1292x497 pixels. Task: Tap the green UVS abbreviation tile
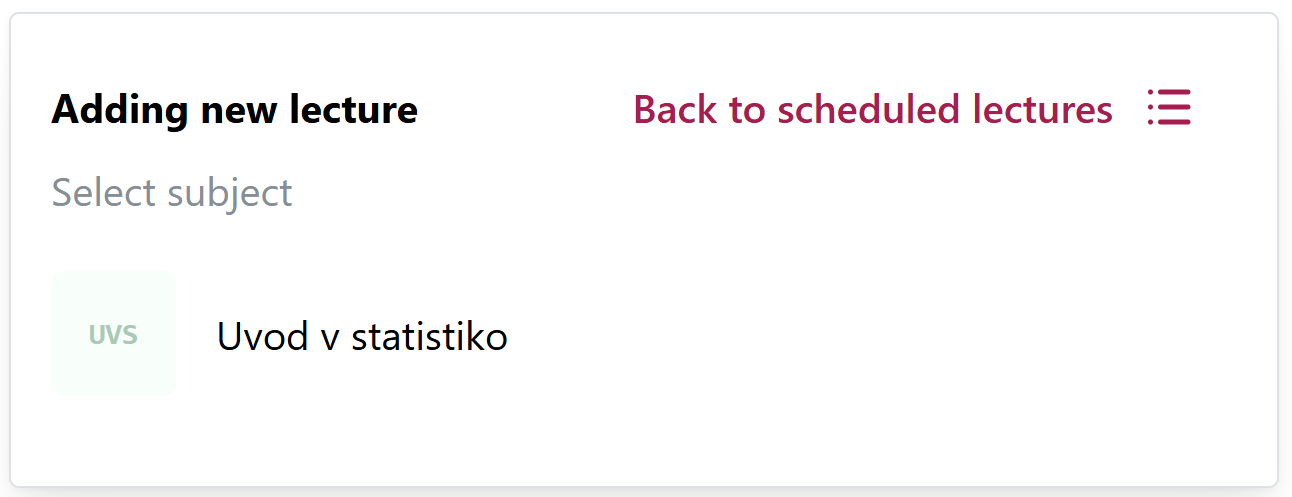click(113, 334)
